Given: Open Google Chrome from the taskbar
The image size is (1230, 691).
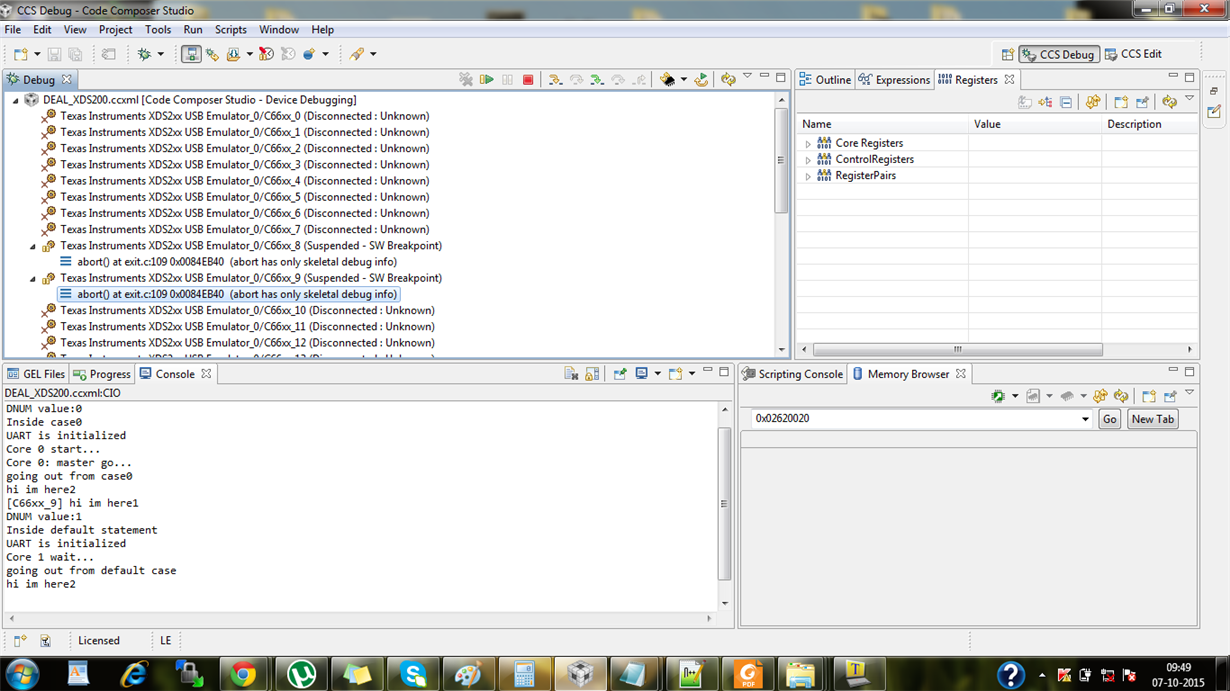Looking at the screenshot, I should tap(243, 675).
